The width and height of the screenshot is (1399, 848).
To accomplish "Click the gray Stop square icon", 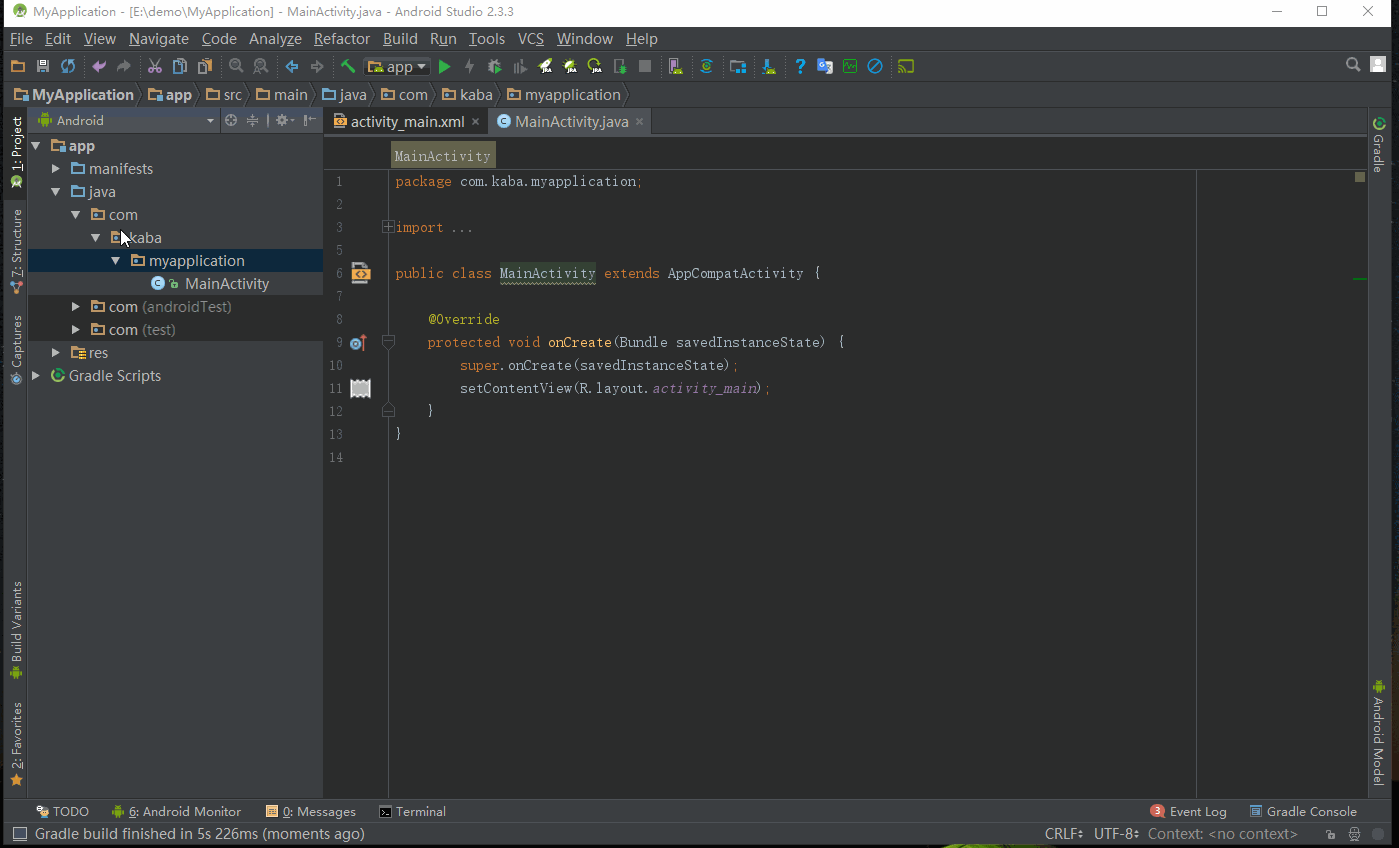I will pos(645,66).
